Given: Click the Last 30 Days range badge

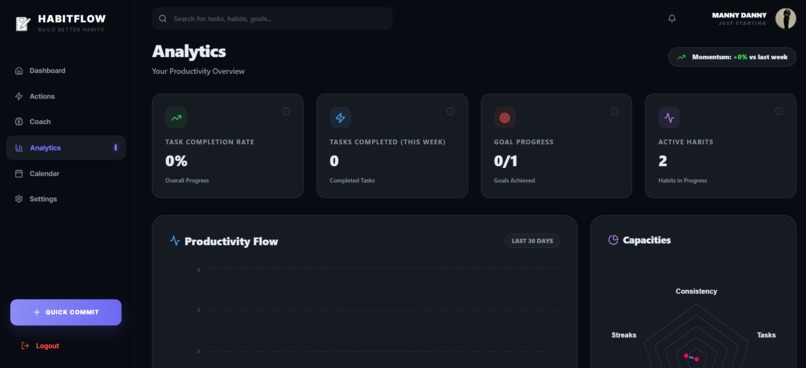Looking at the screenshot, I should (532, 241).
